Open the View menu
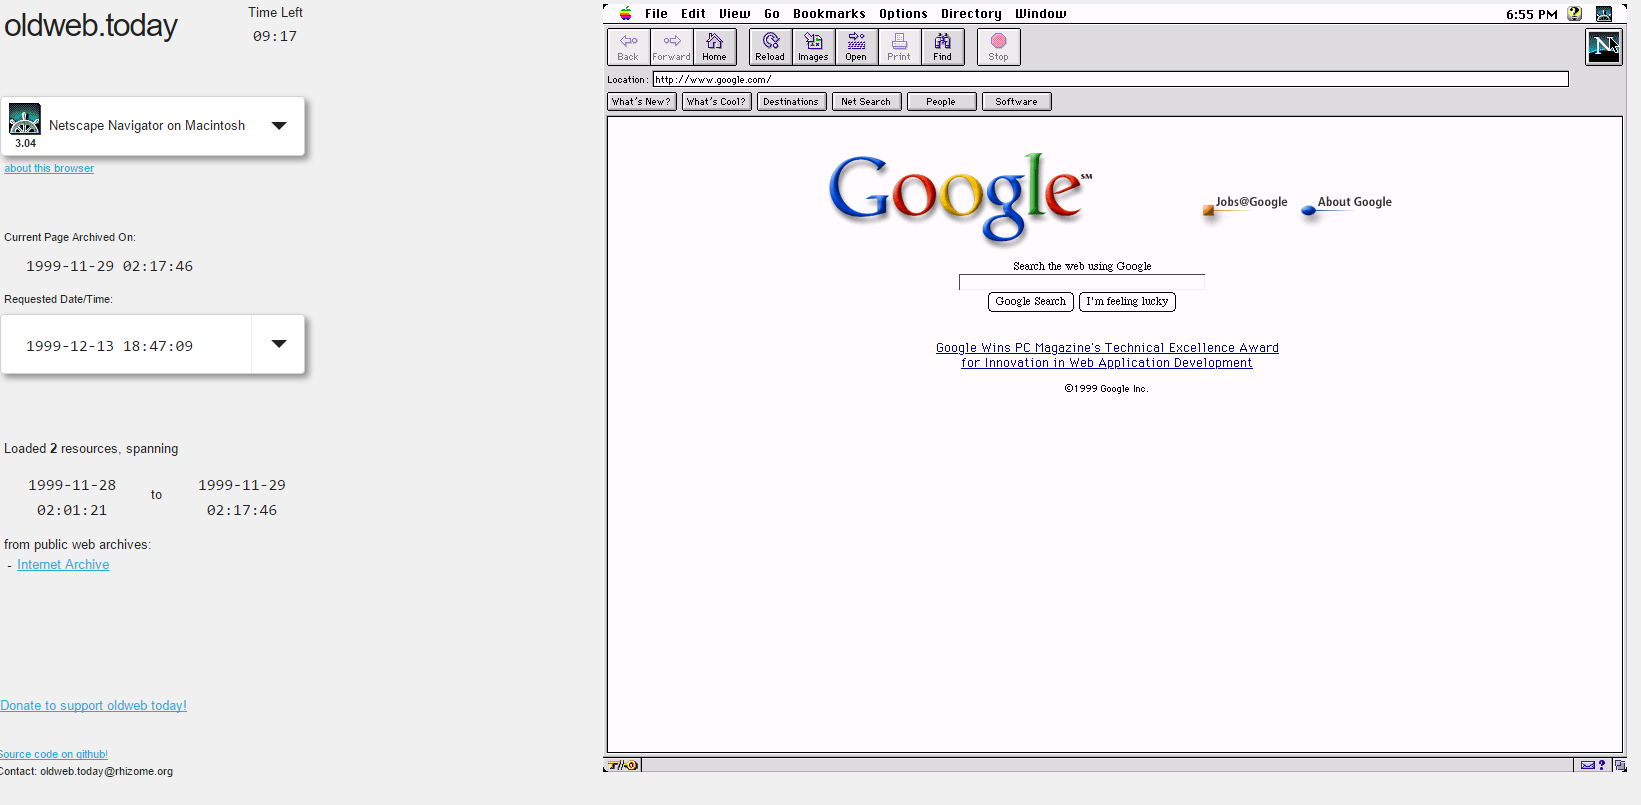The width and height of the screenshot is (1641, 805). point(734,14)
